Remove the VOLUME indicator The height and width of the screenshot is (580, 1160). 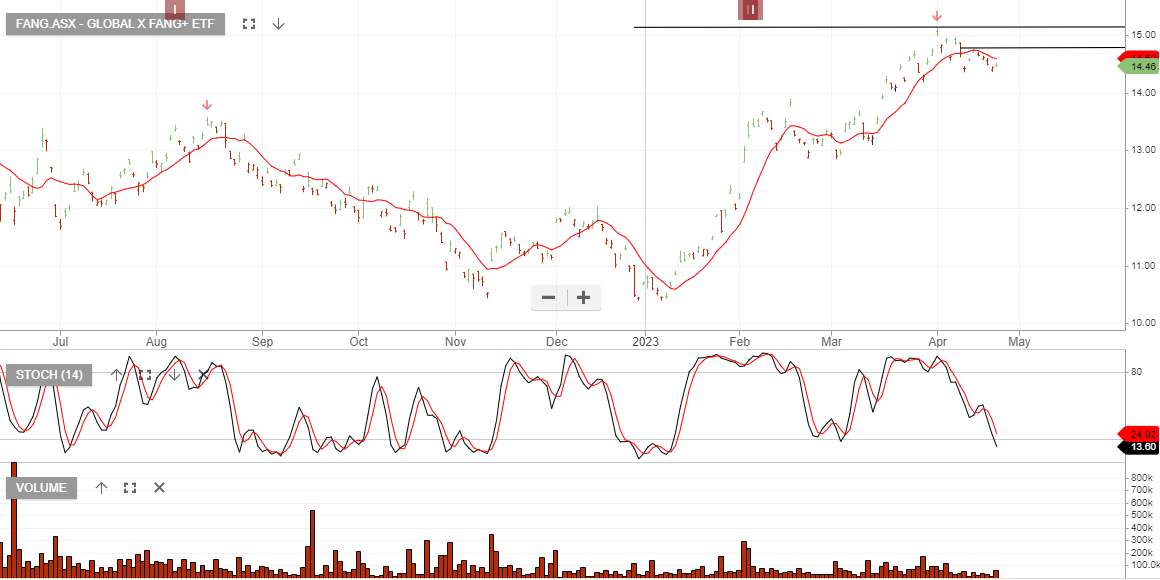(159, 488)
